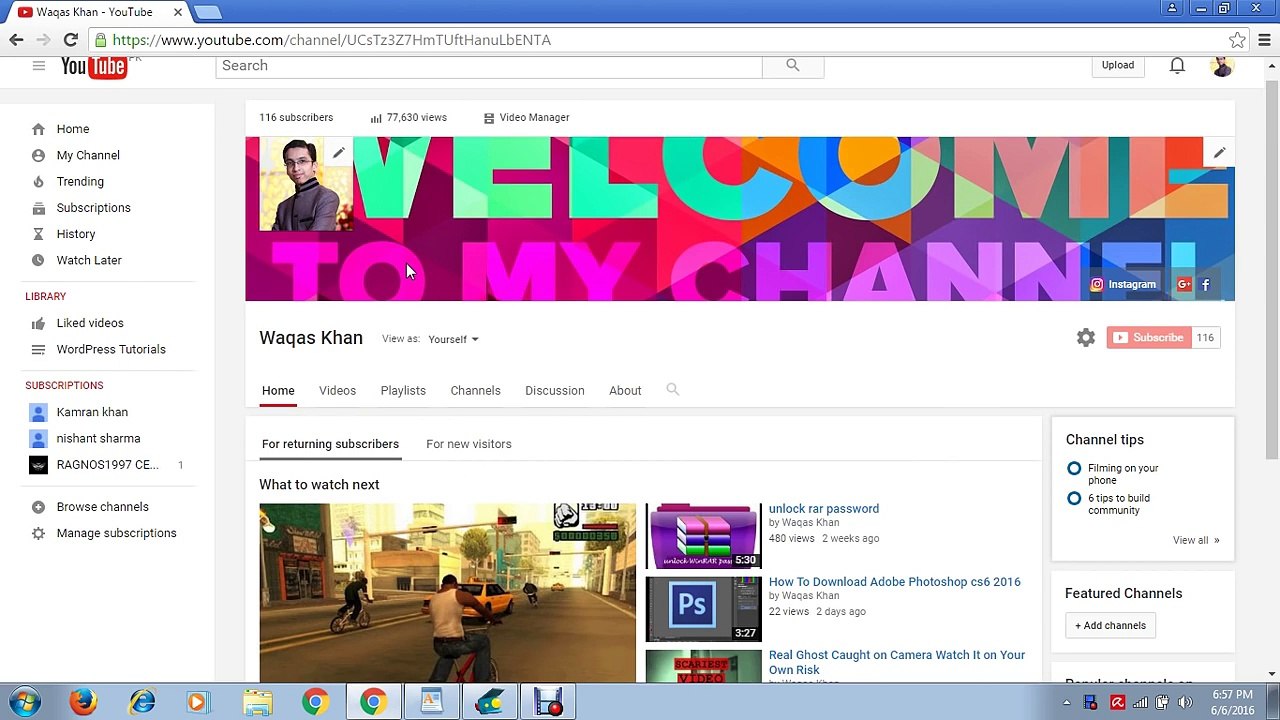Launch Firefox from the taskbar
This screenshot has height=720, width=1280.
(x=83, y=702)
